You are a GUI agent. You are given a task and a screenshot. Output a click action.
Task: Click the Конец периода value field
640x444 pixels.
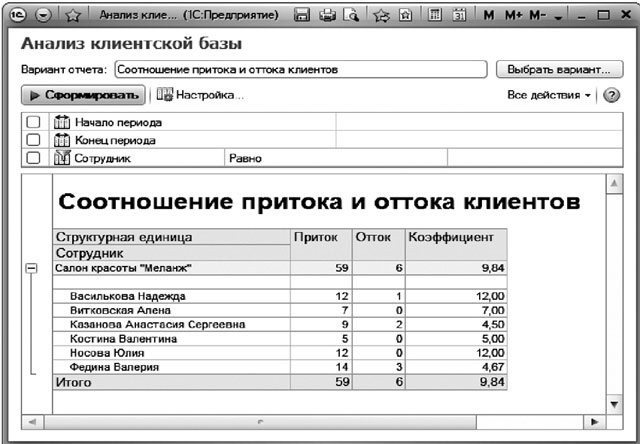[480, 140]
